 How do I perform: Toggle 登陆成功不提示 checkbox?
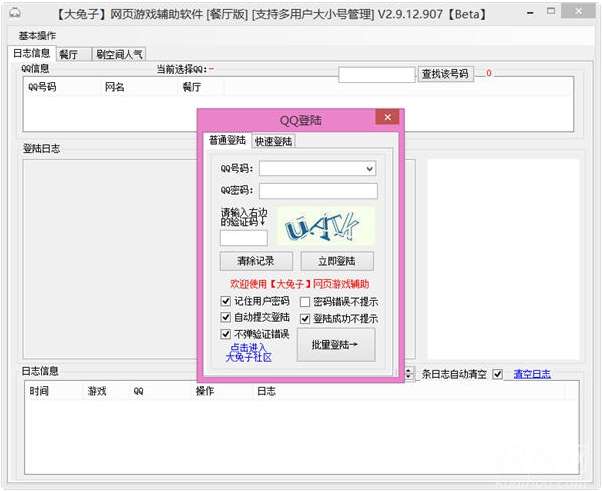pyautogui.click(x=305, y=319)
